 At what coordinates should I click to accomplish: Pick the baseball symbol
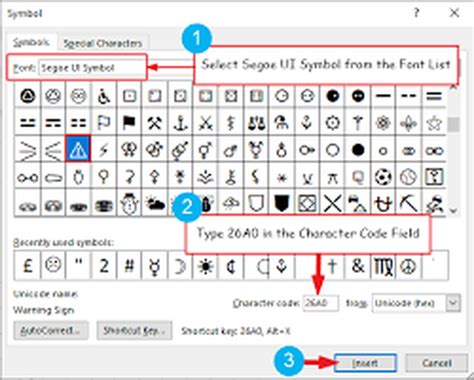tap(409, 177)
